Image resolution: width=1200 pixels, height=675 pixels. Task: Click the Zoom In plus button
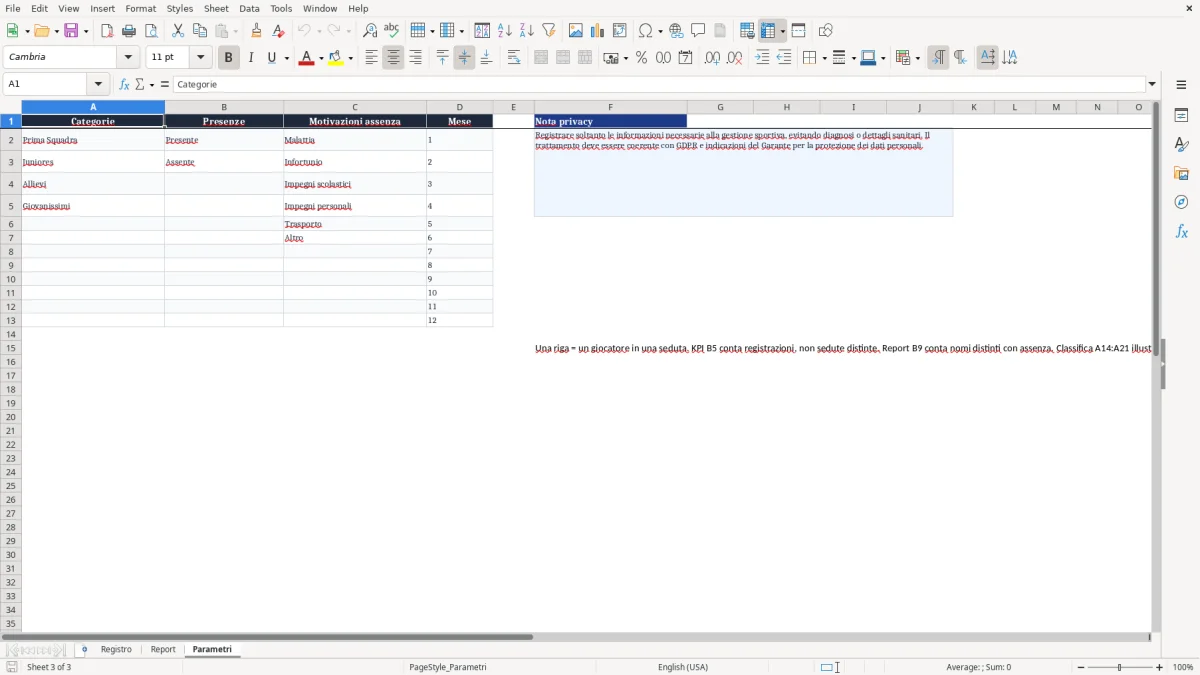coord(1160,667)
